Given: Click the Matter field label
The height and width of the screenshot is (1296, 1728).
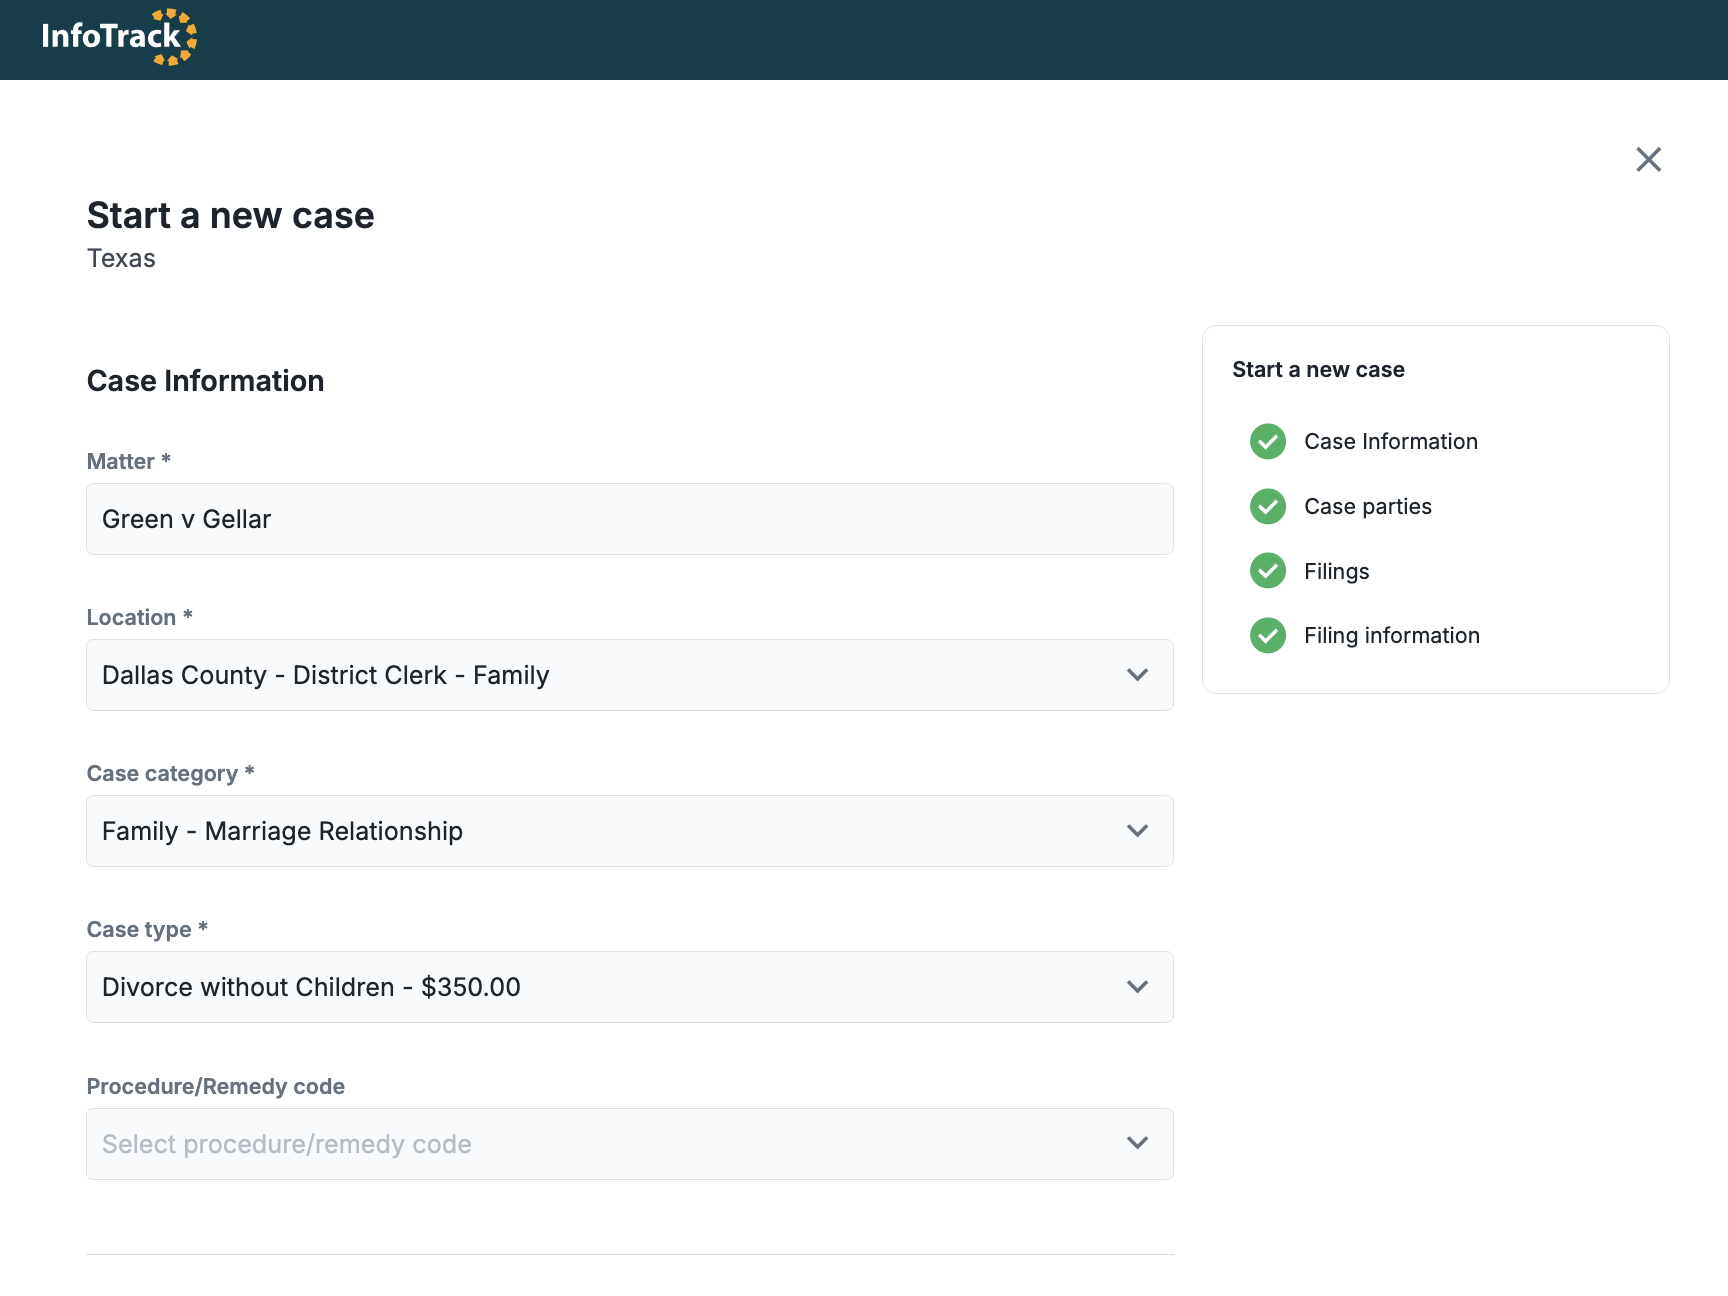Looking at the screenshot, I should pyautogui.click(x=121, y=461).
